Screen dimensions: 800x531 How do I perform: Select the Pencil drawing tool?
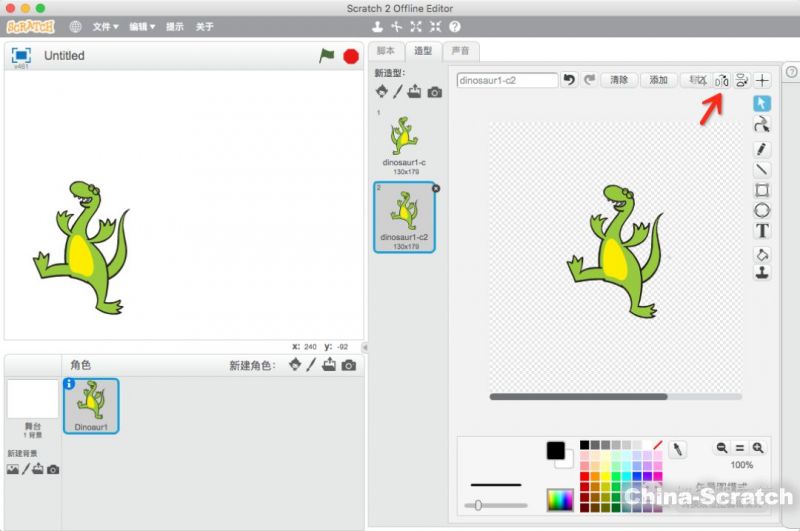tap(762, 148)
